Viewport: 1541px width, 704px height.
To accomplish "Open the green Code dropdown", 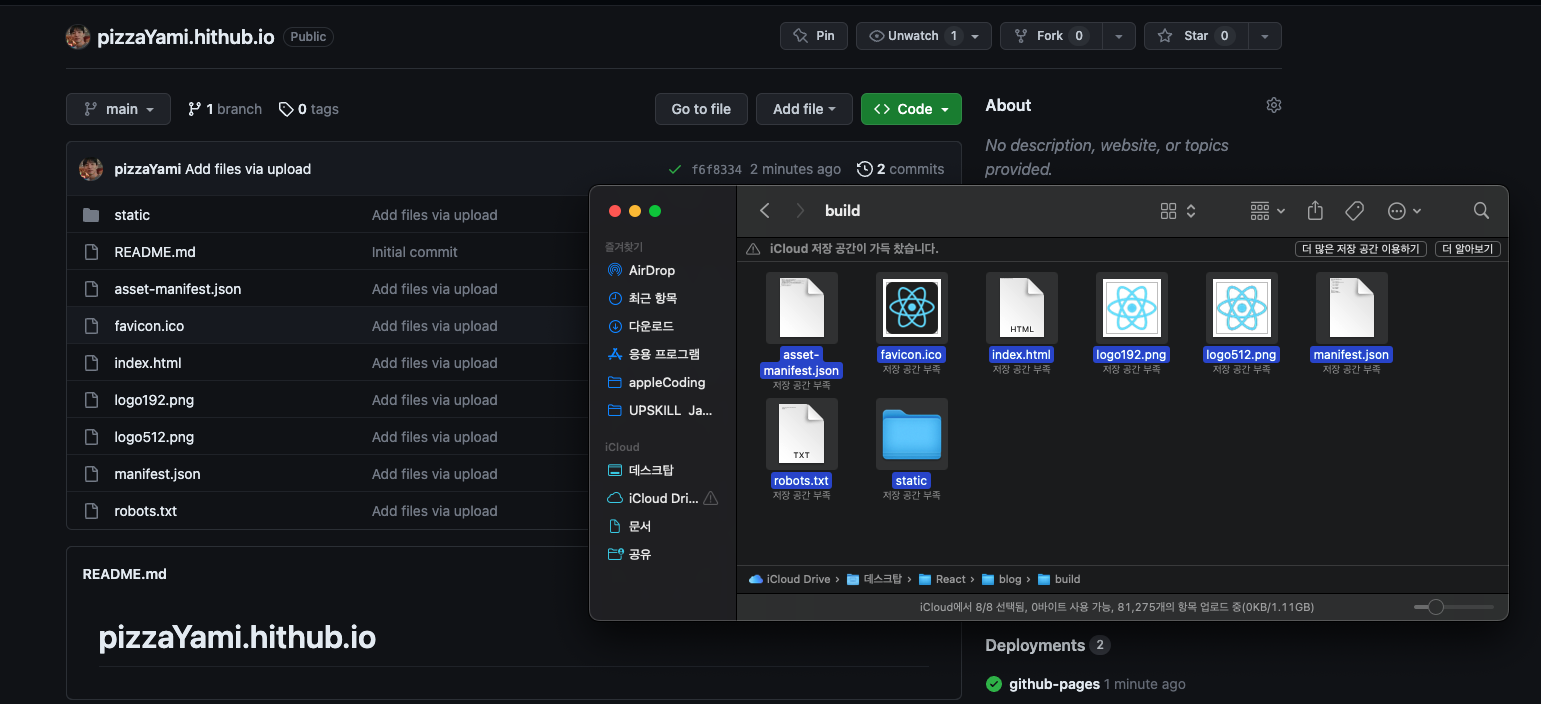I will [911, 109].
